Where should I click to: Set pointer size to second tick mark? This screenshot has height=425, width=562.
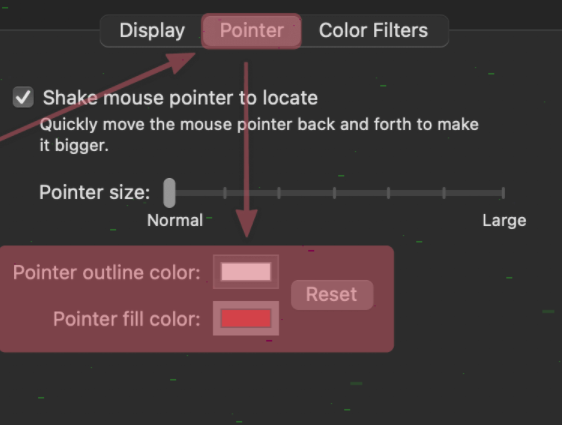click(x=225, y=193)
